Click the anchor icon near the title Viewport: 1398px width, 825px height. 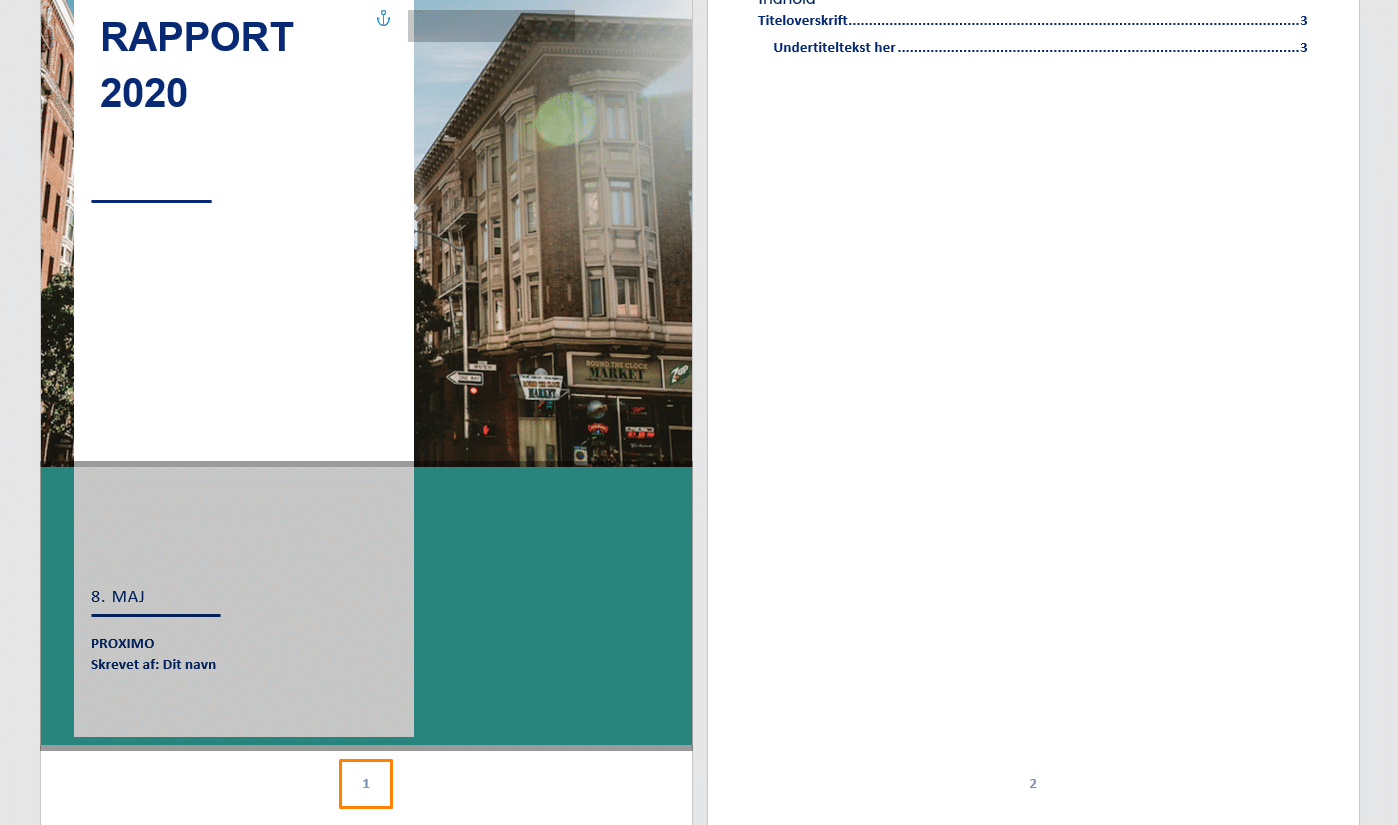(x=383, y=18)
